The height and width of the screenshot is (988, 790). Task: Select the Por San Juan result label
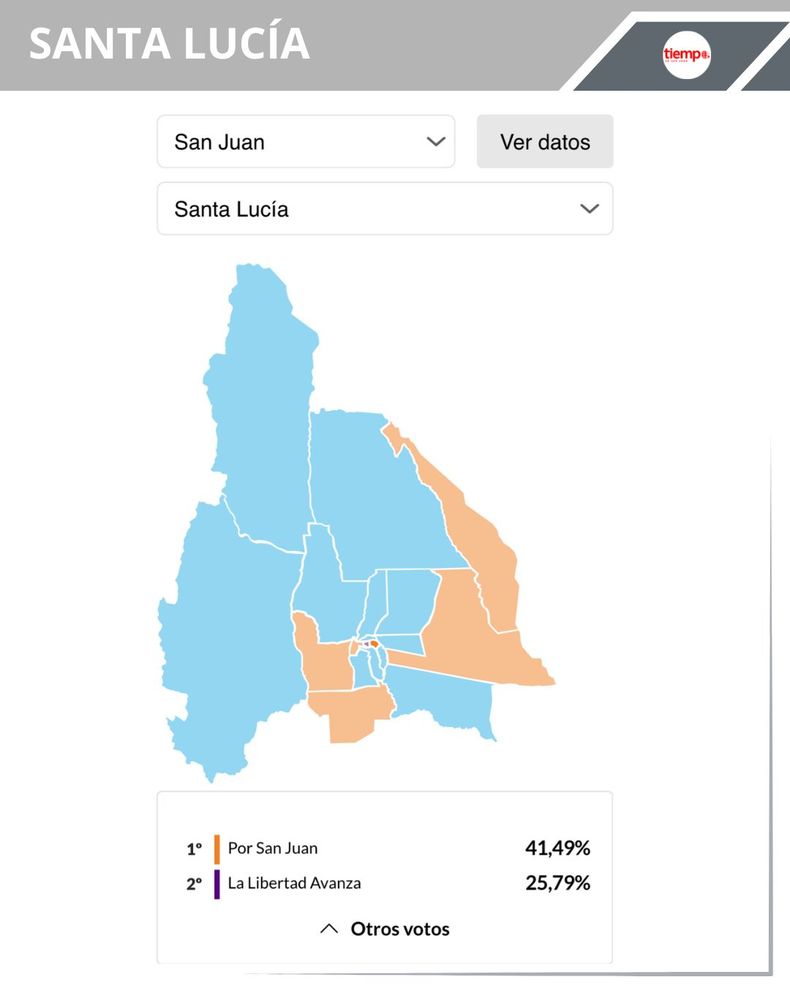click(273, 848)
